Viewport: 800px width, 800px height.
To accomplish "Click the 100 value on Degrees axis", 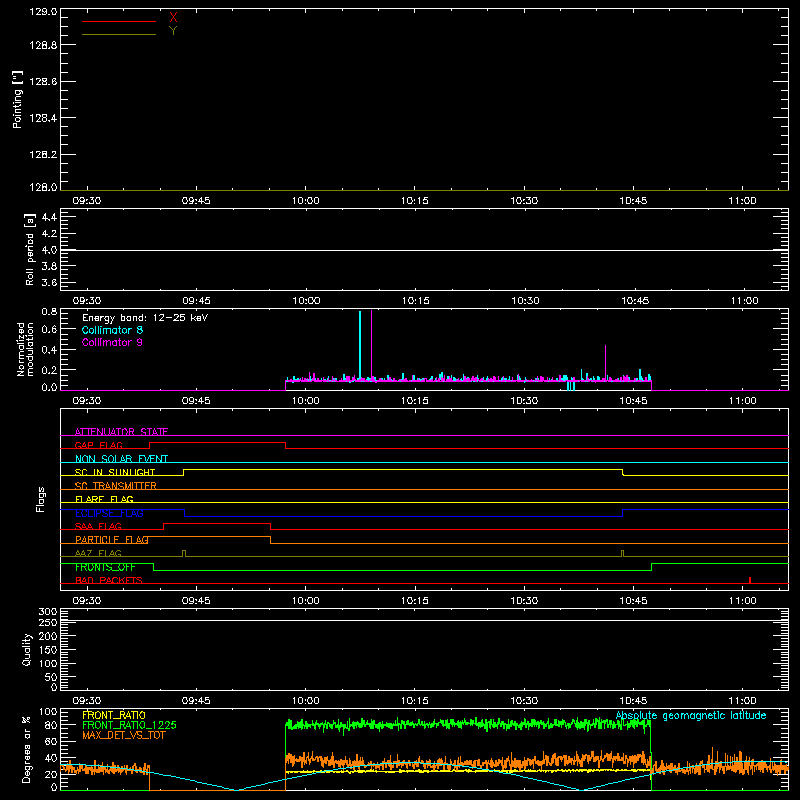I will (x=48, y=712).
